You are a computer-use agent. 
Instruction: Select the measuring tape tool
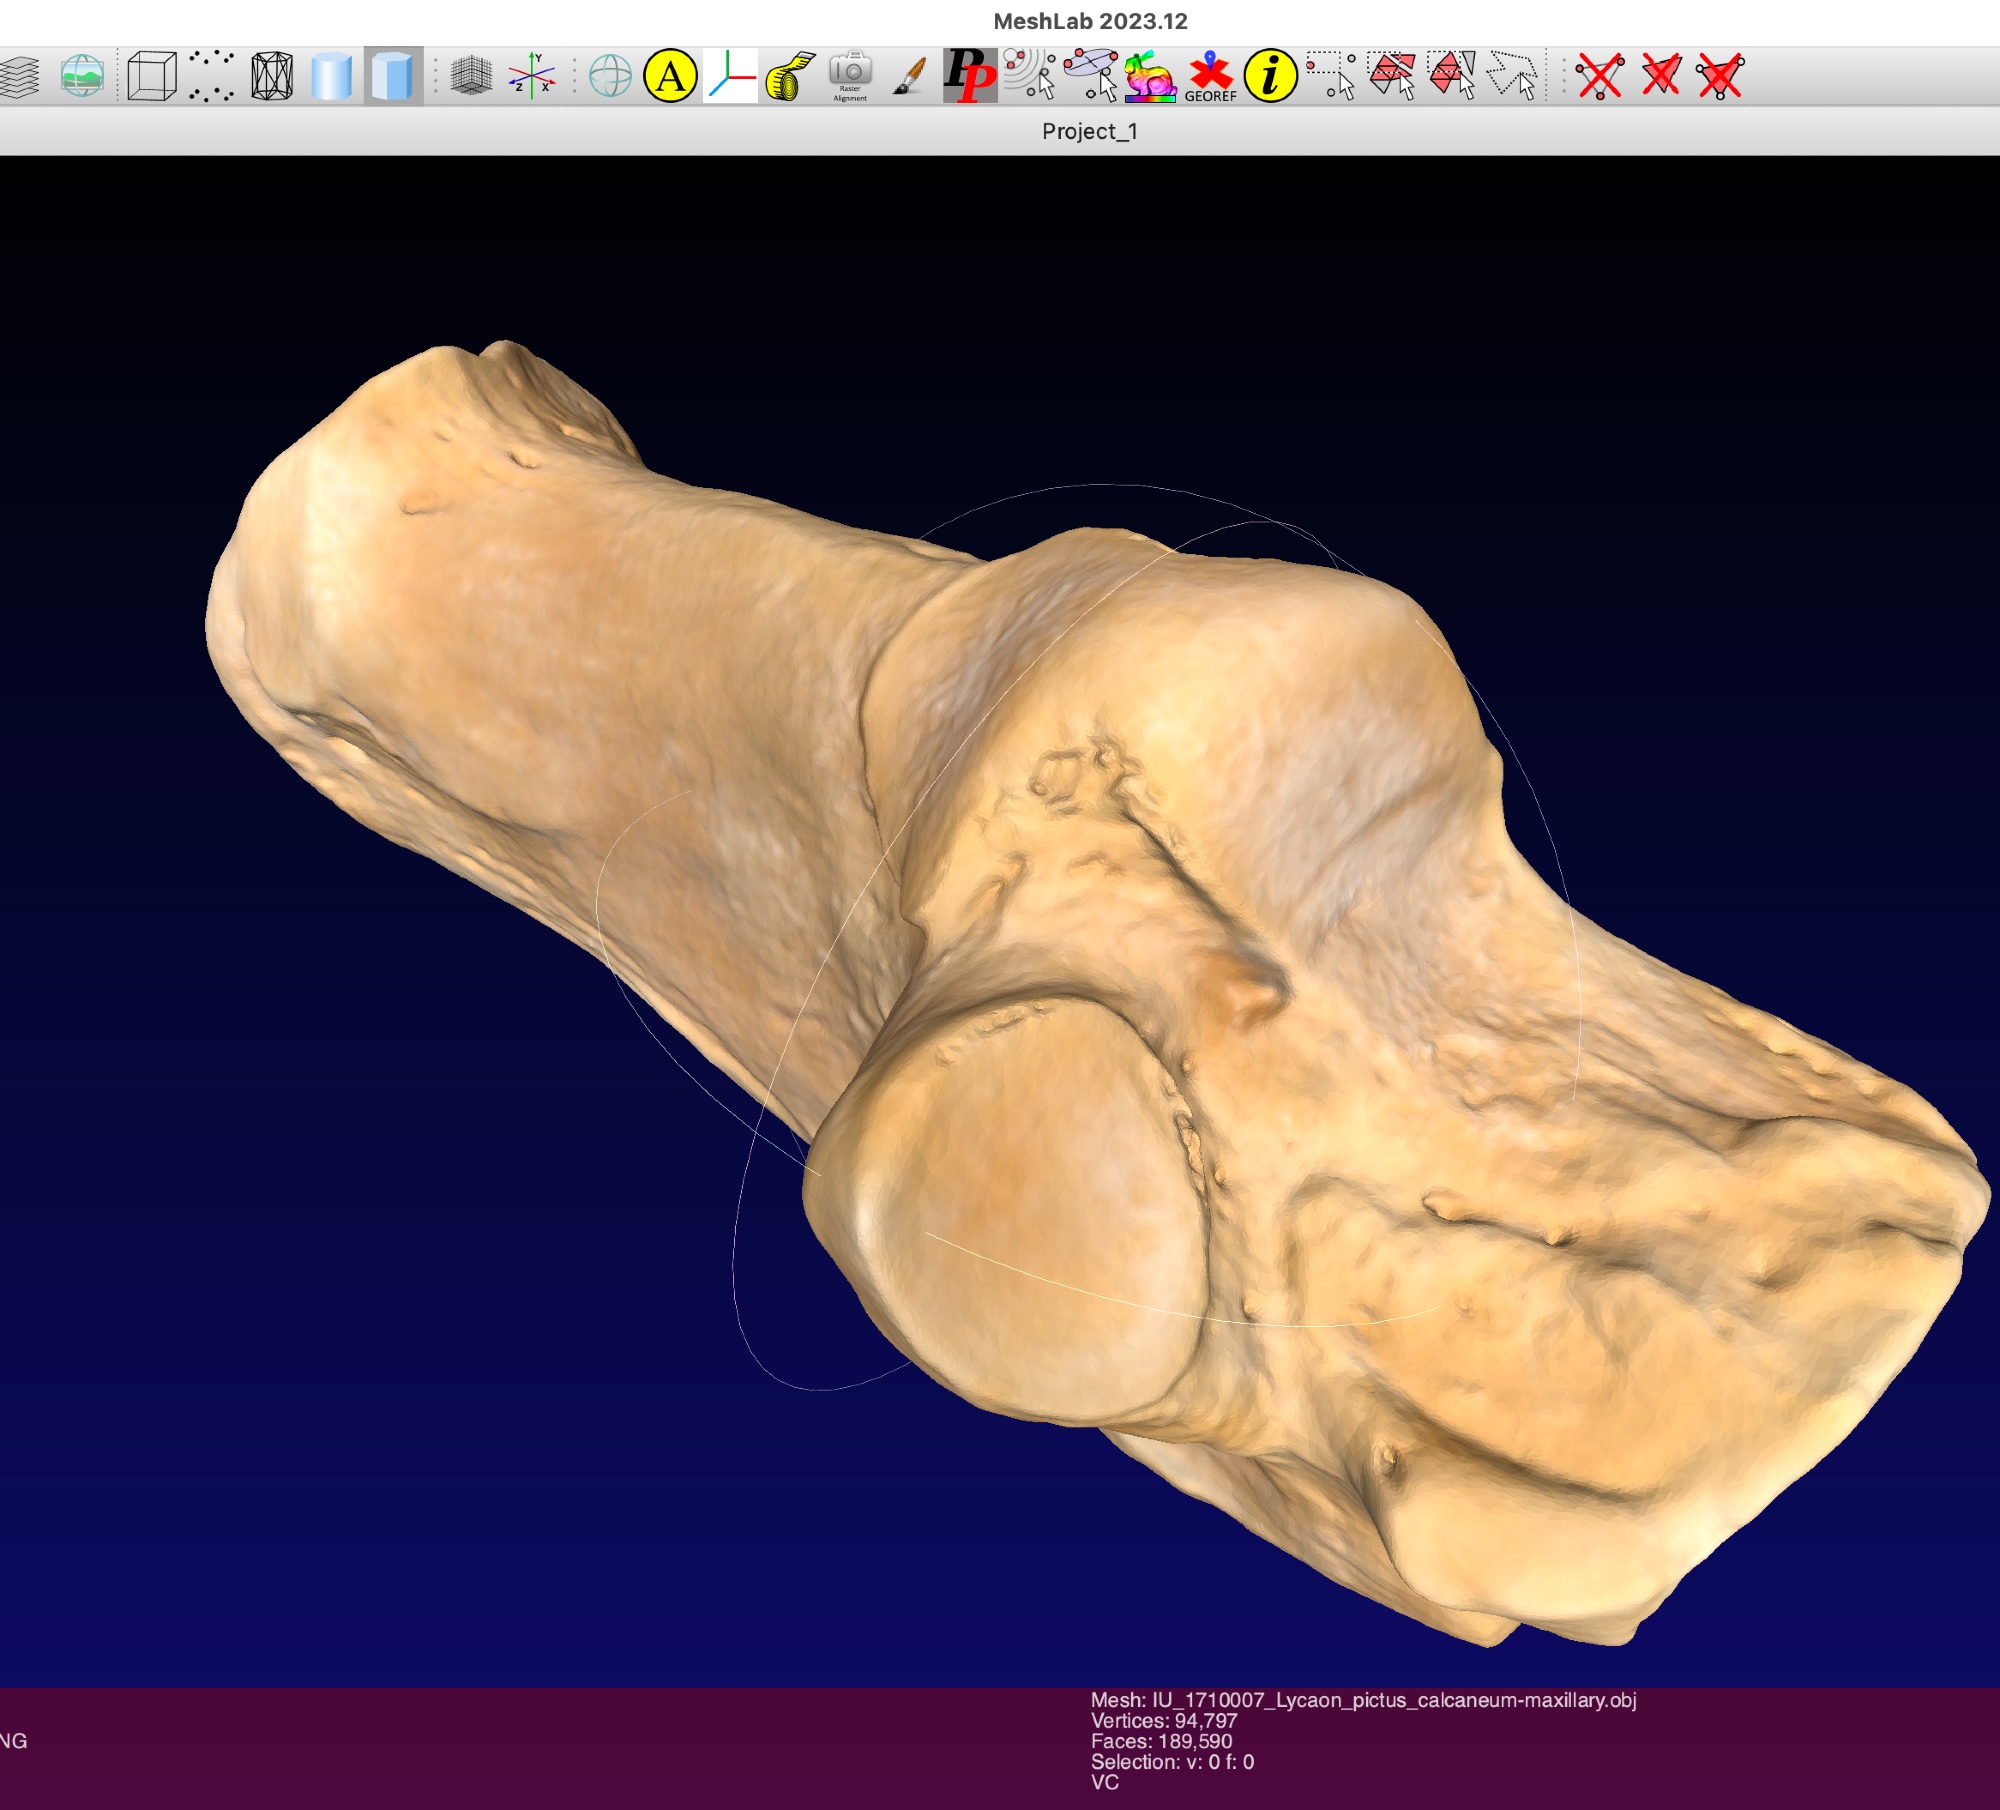(x=790, y=76)
